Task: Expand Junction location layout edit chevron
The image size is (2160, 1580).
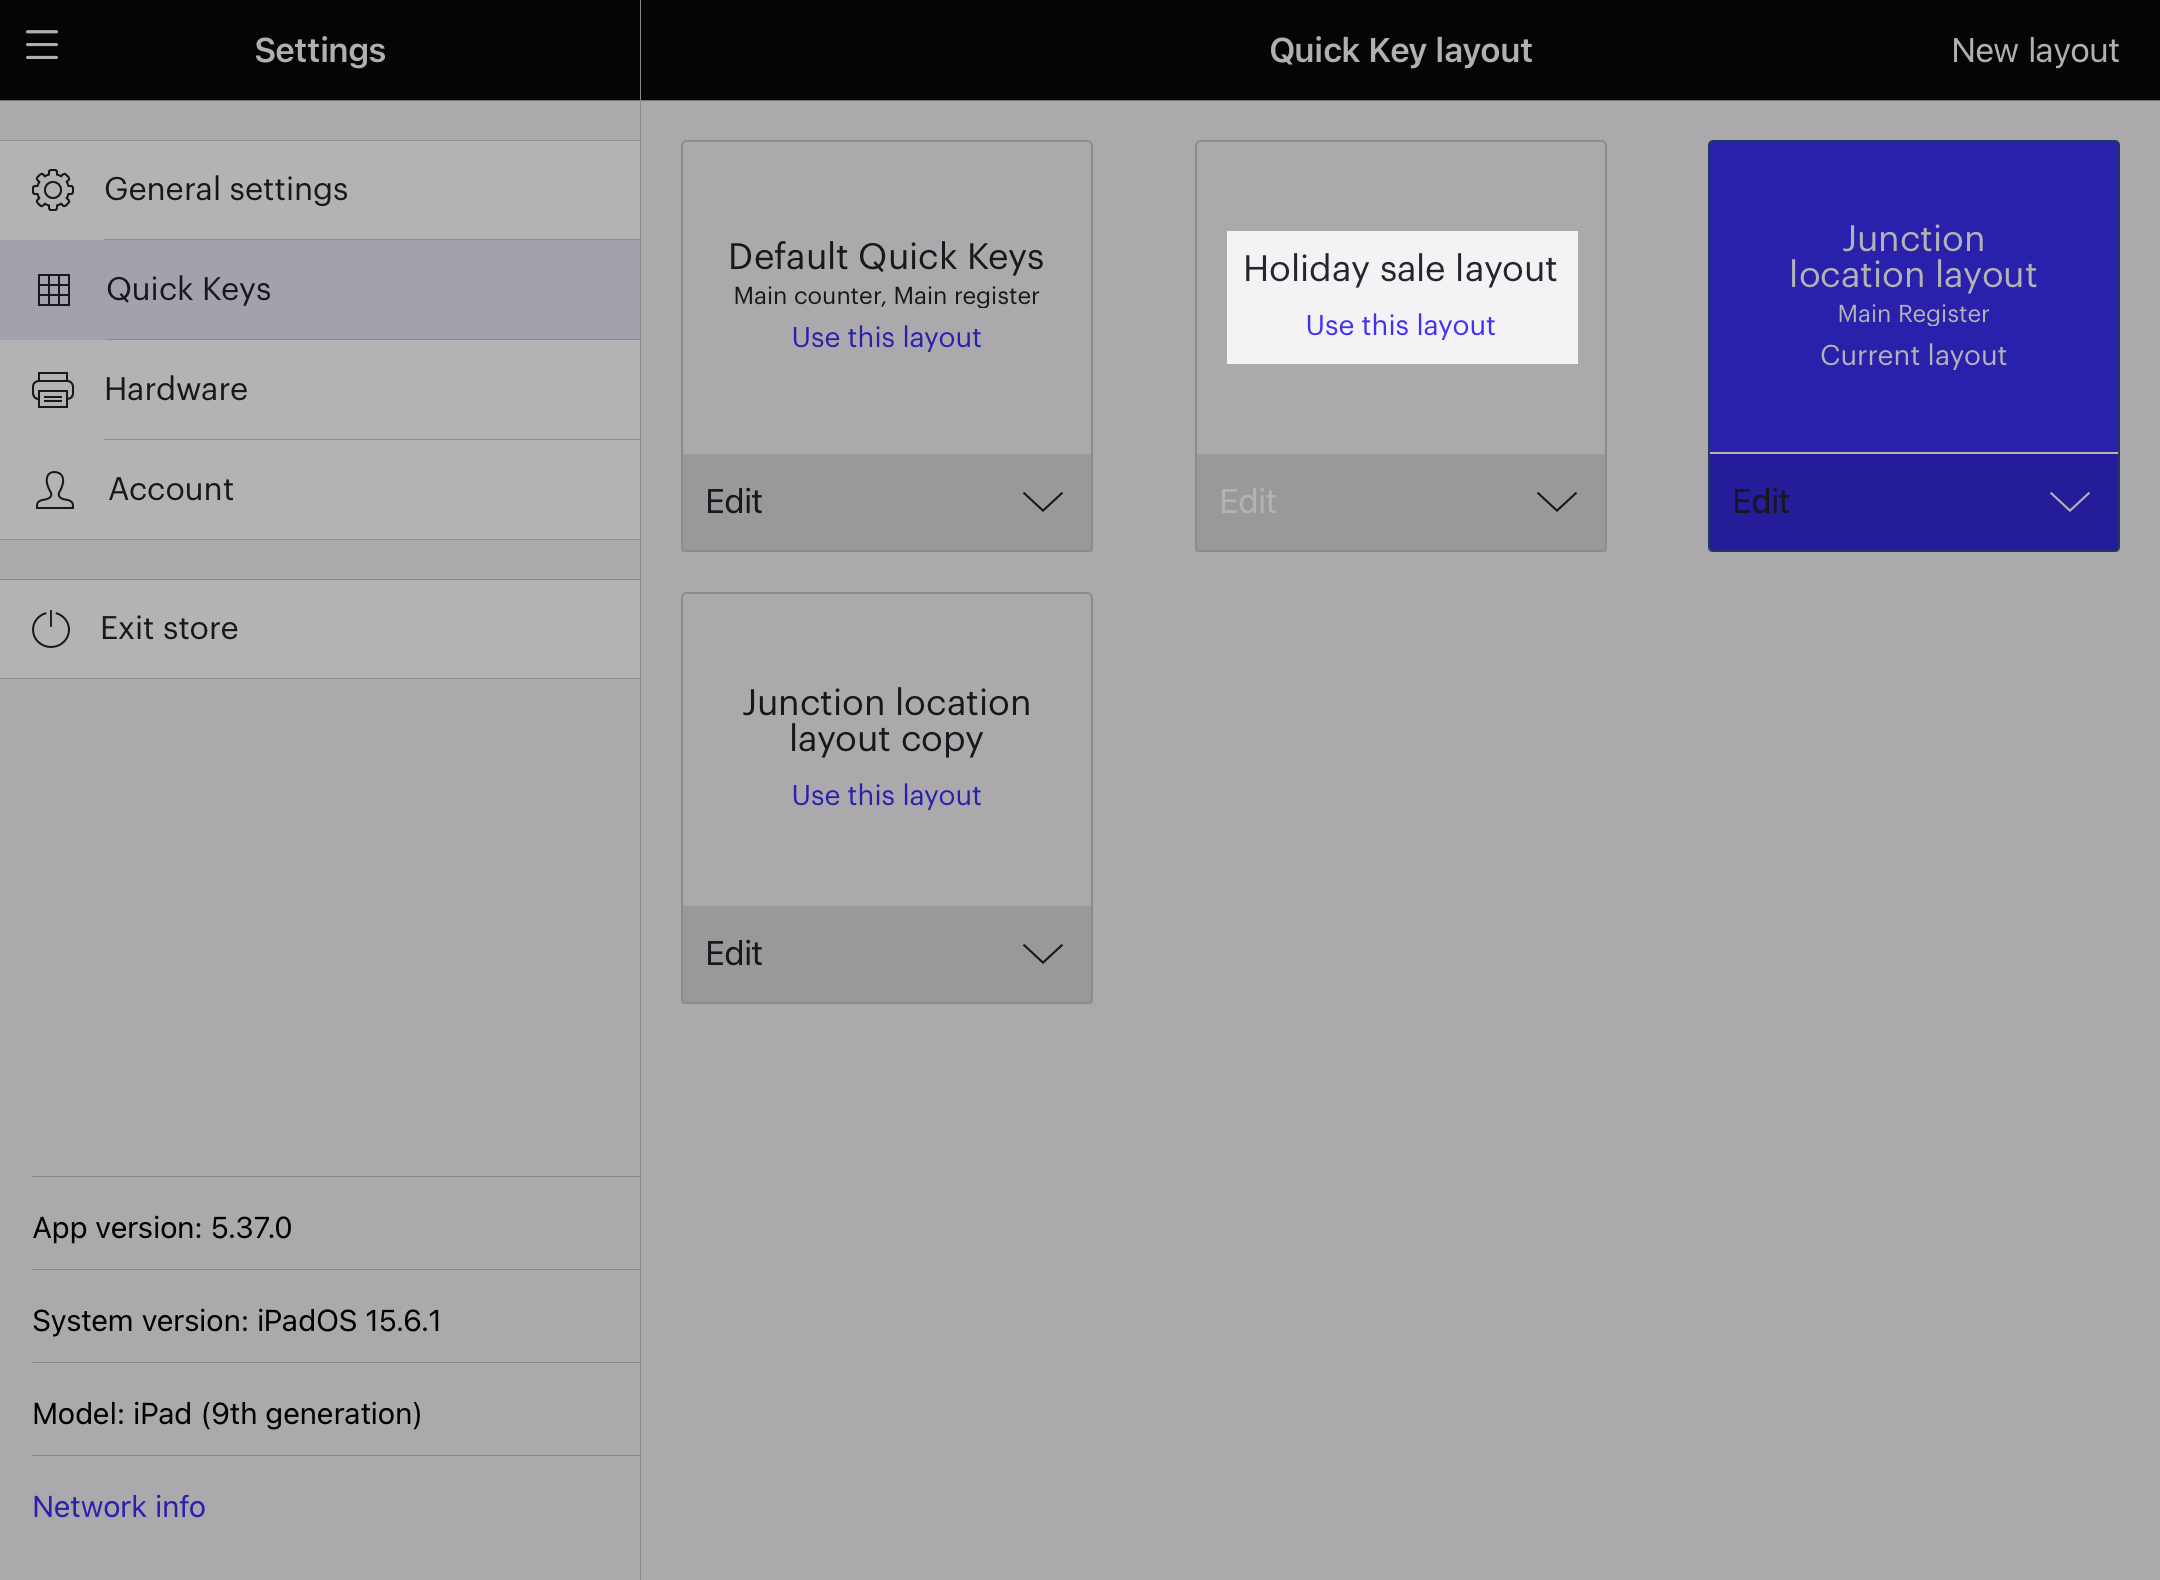Action: [x=2069, y=502]
